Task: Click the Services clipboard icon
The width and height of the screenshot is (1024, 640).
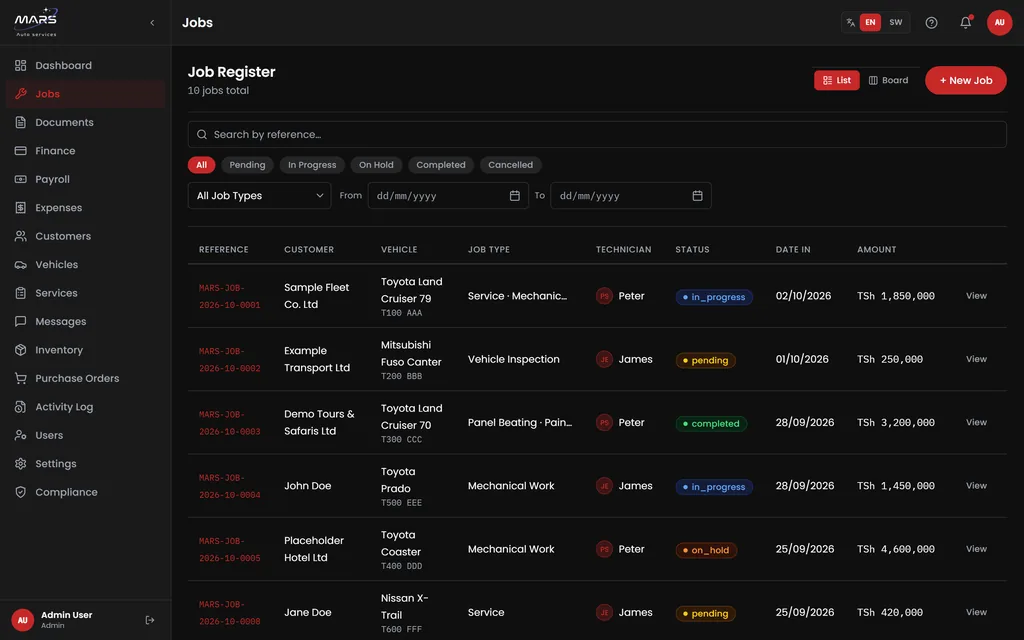Action: click(x=21, y=293)
